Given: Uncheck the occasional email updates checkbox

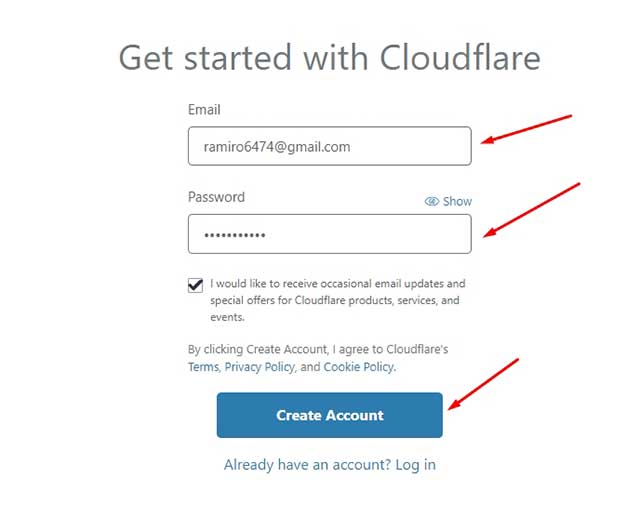Looking at the screenshot, I should coord(196,285).
